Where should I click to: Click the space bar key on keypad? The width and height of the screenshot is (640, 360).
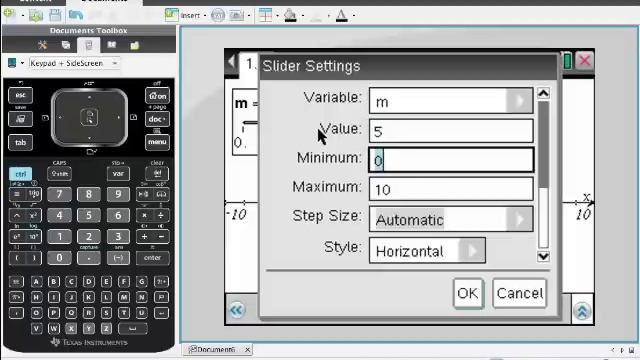tap(133, 328)
